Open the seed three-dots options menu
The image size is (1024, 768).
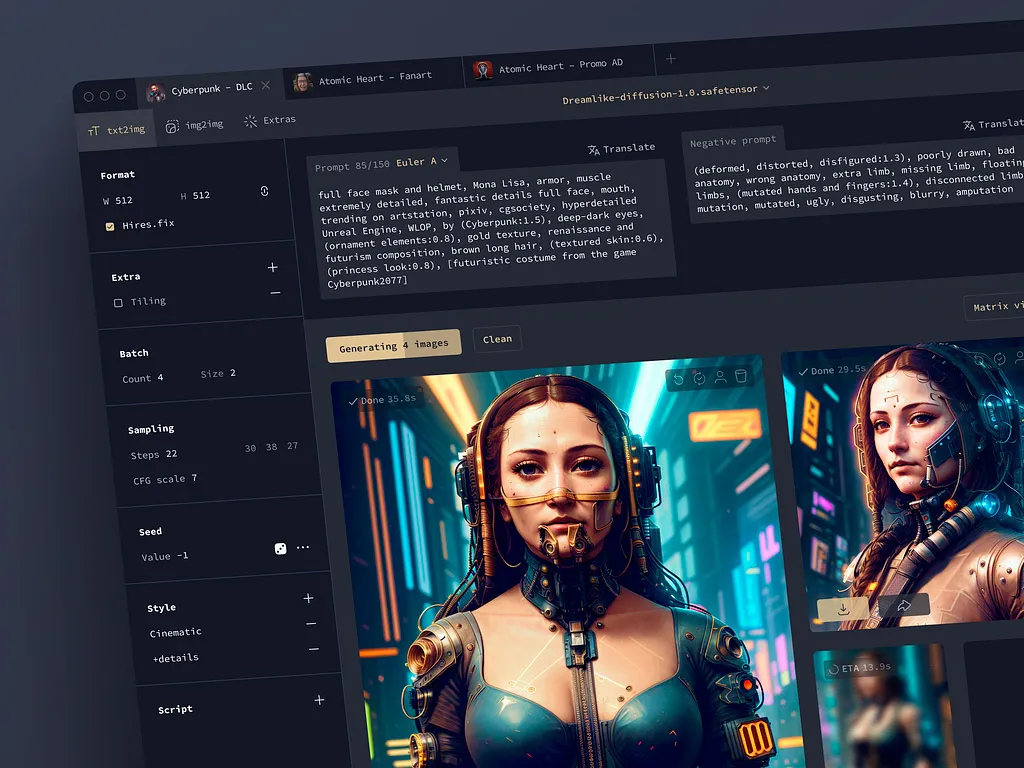pos(303,548)
